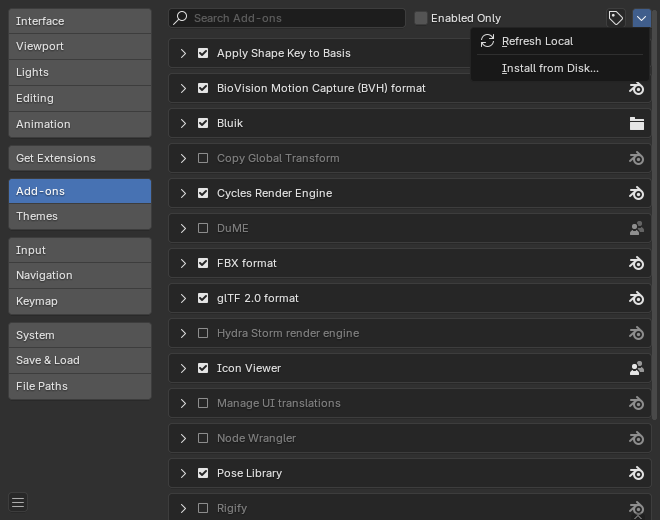660x520 pixels.
Task: Toggle the Enabled Only checkbox
Action: click(x=420, y=18)
